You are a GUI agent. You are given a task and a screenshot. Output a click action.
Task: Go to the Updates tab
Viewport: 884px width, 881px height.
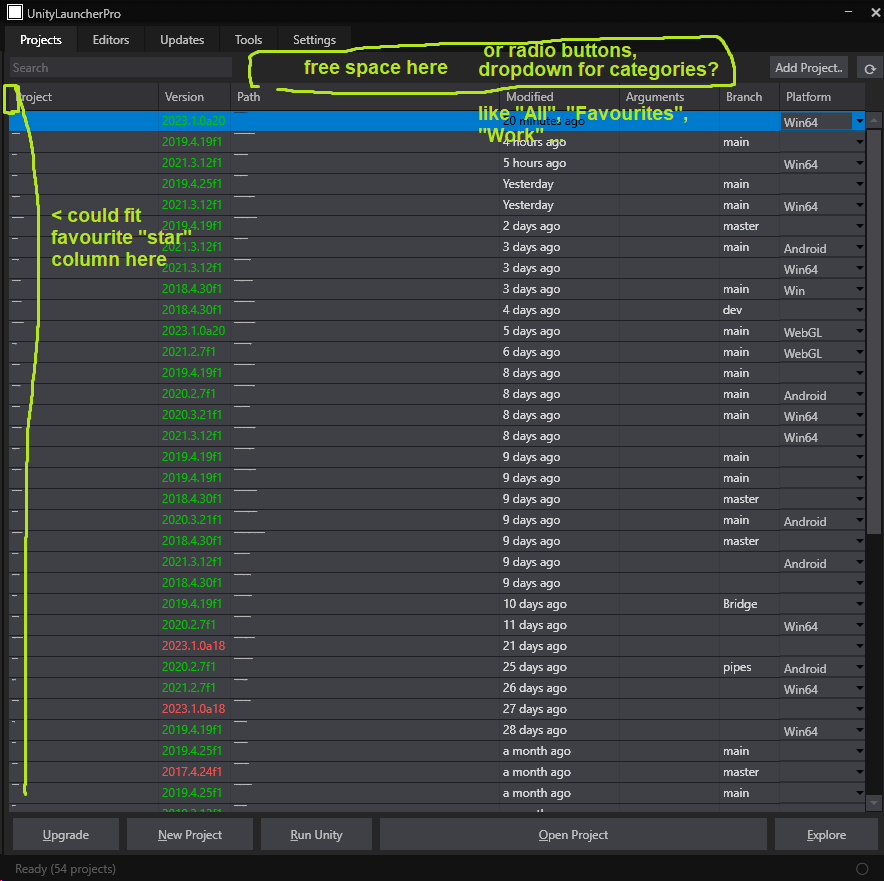(182, 39)
